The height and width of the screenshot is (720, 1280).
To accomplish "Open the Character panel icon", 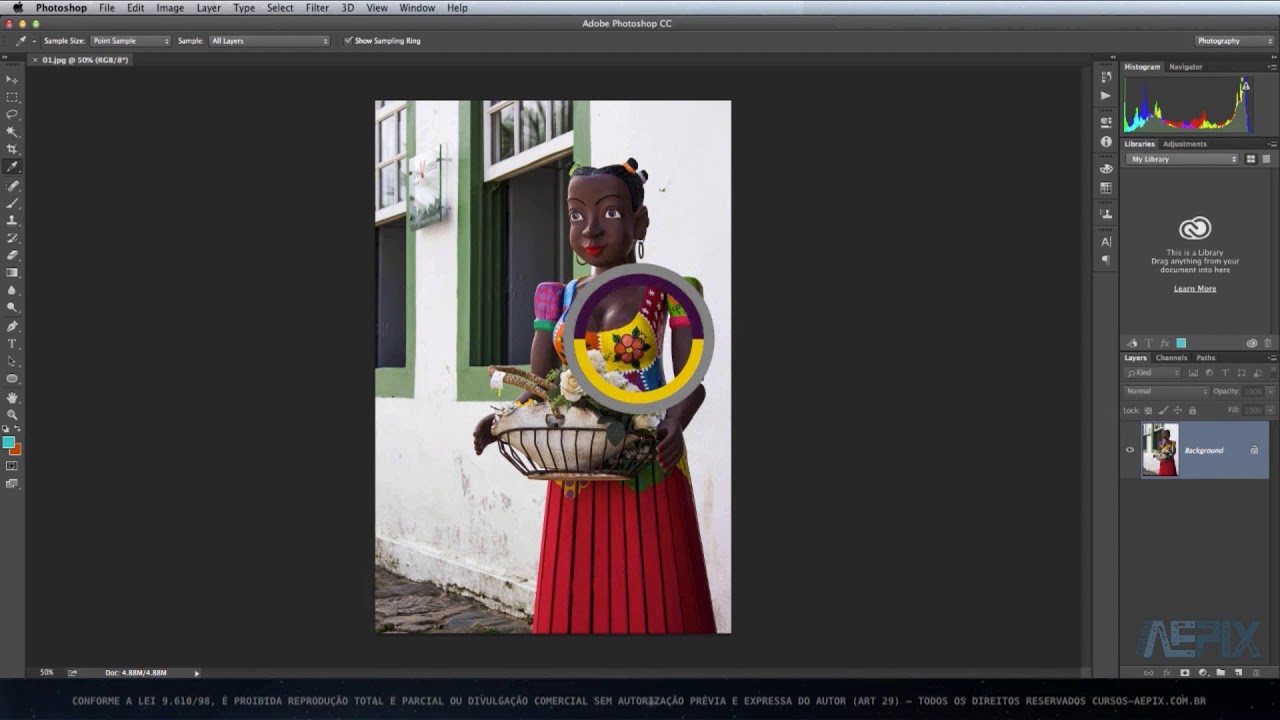I will tap(1105, 241).
